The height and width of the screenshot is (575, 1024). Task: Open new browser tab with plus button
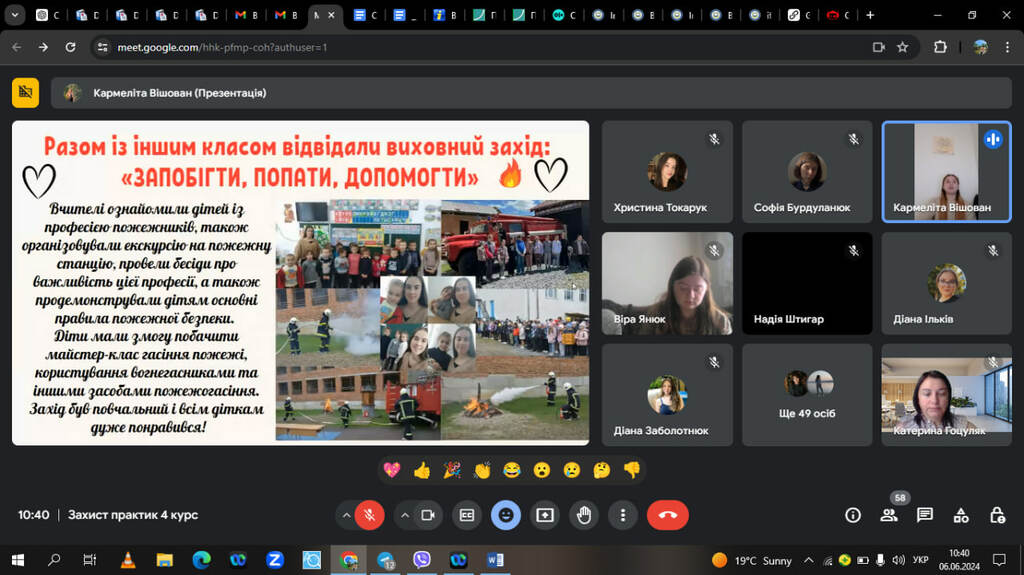pyautogui.click(x=870, y=15)
